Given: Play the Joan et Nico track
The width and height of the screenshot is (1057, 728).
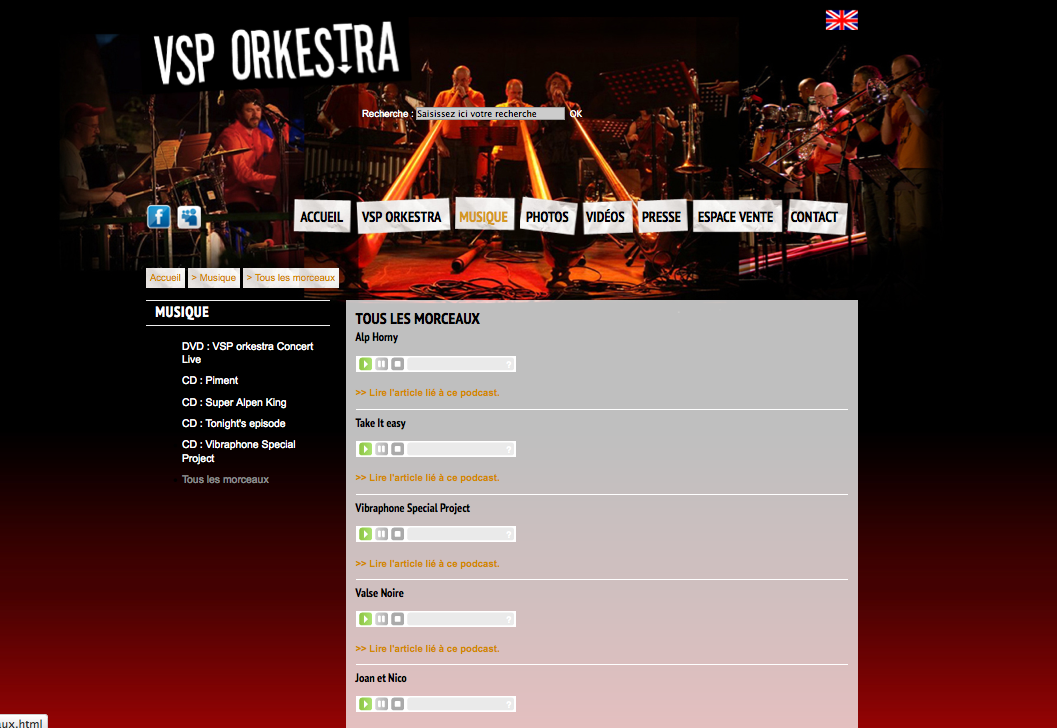Looking at the screenshot, I should click(365, 704).
